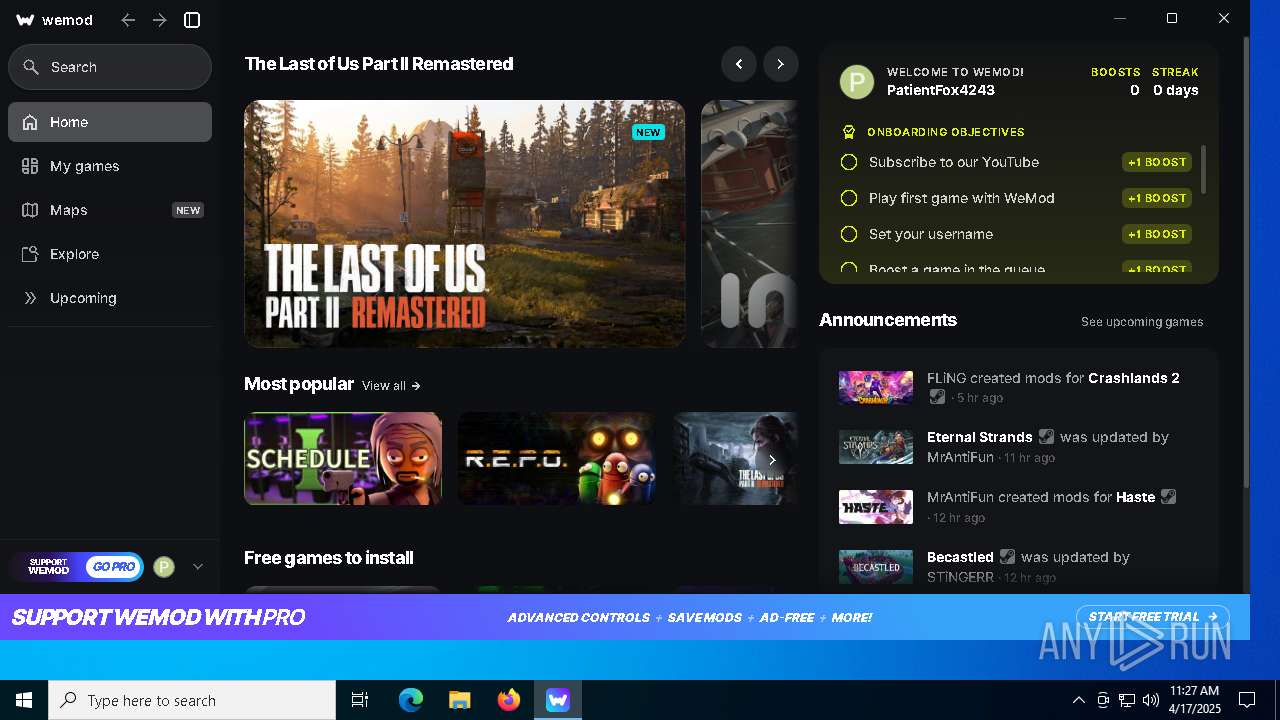
Task: Expand the account dropdown chevron
Action: click(x=198, y=567)
